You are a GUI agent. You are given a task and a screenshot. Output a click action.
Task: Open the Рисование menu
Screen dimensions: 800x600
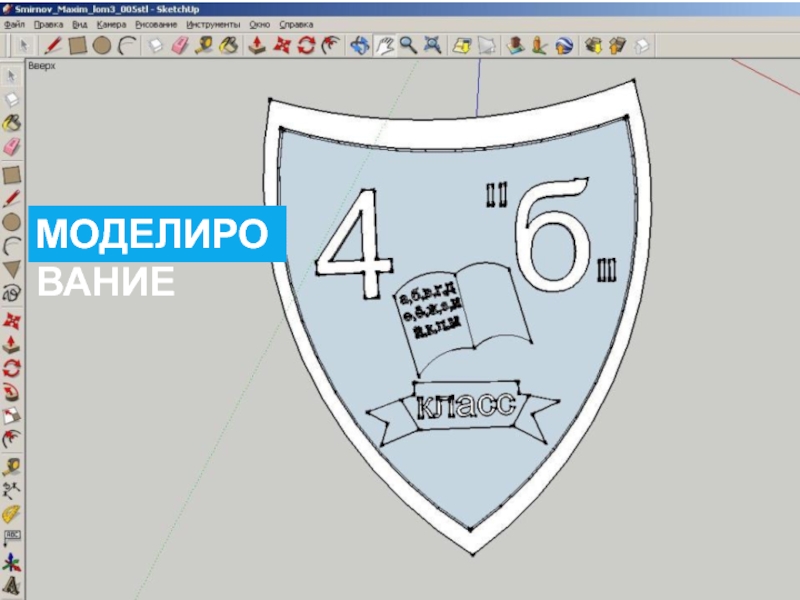[156, 24]
